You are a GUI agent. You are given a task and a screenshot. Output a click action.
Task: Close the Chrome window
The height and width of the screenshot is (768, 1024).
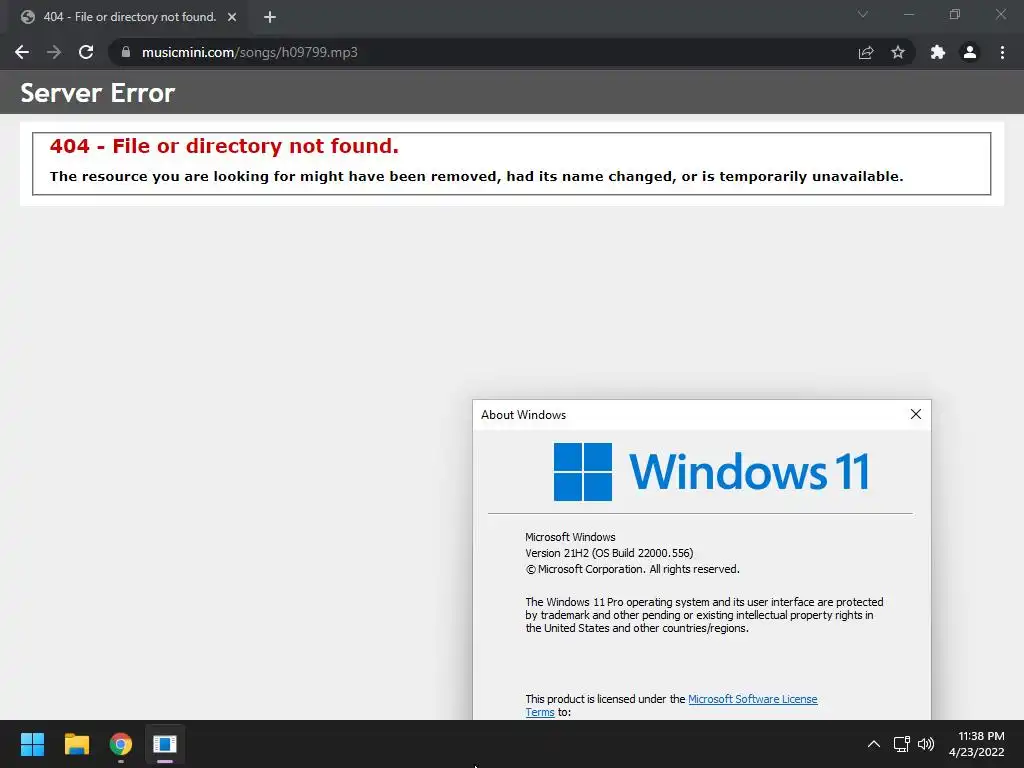coord(1000,14)
